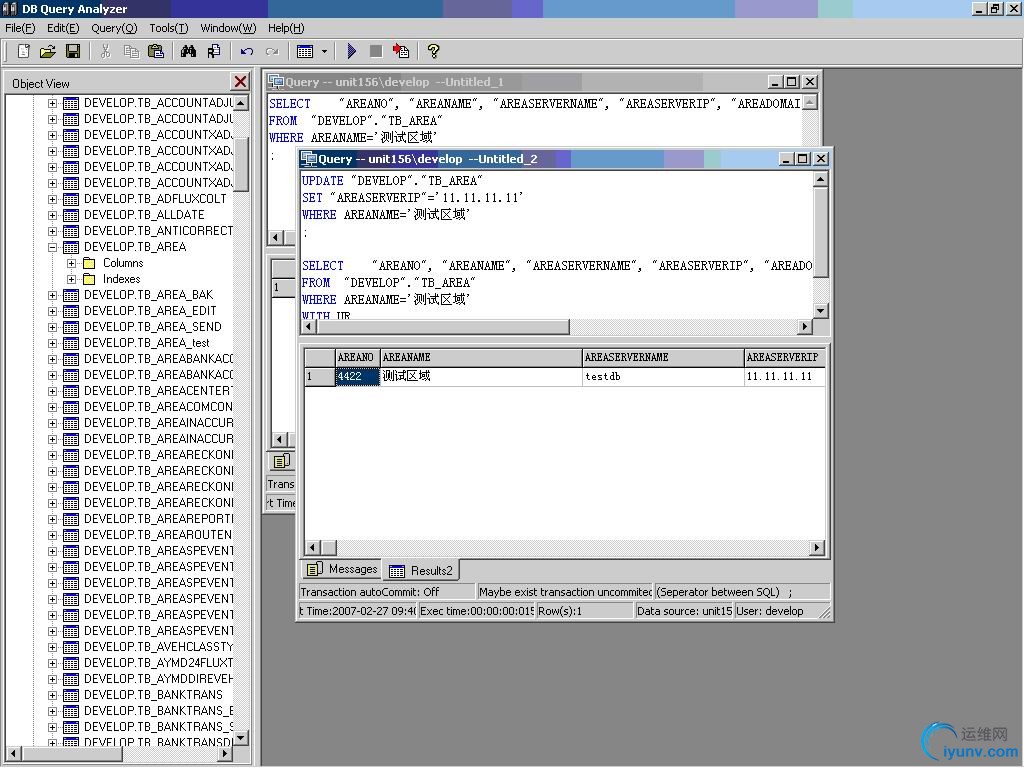Open the Window menu
This screenshot has height=768, width=1024.
[228, 28]
